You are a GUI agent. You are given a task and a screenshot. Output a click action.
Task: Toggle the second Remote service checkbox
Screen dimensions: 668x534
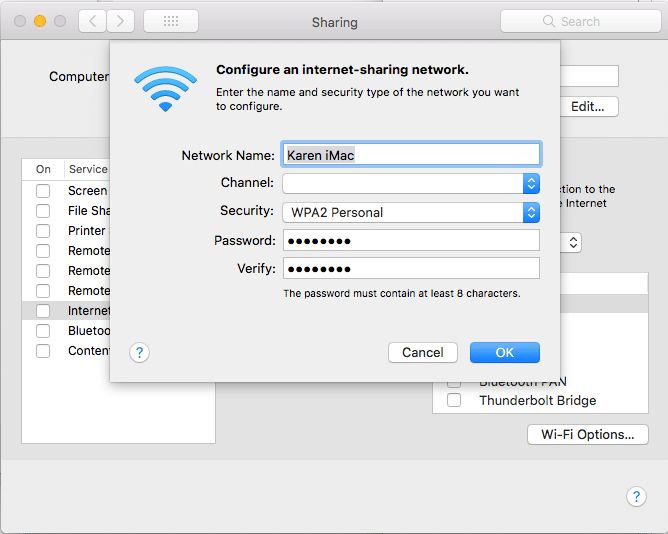43,271
